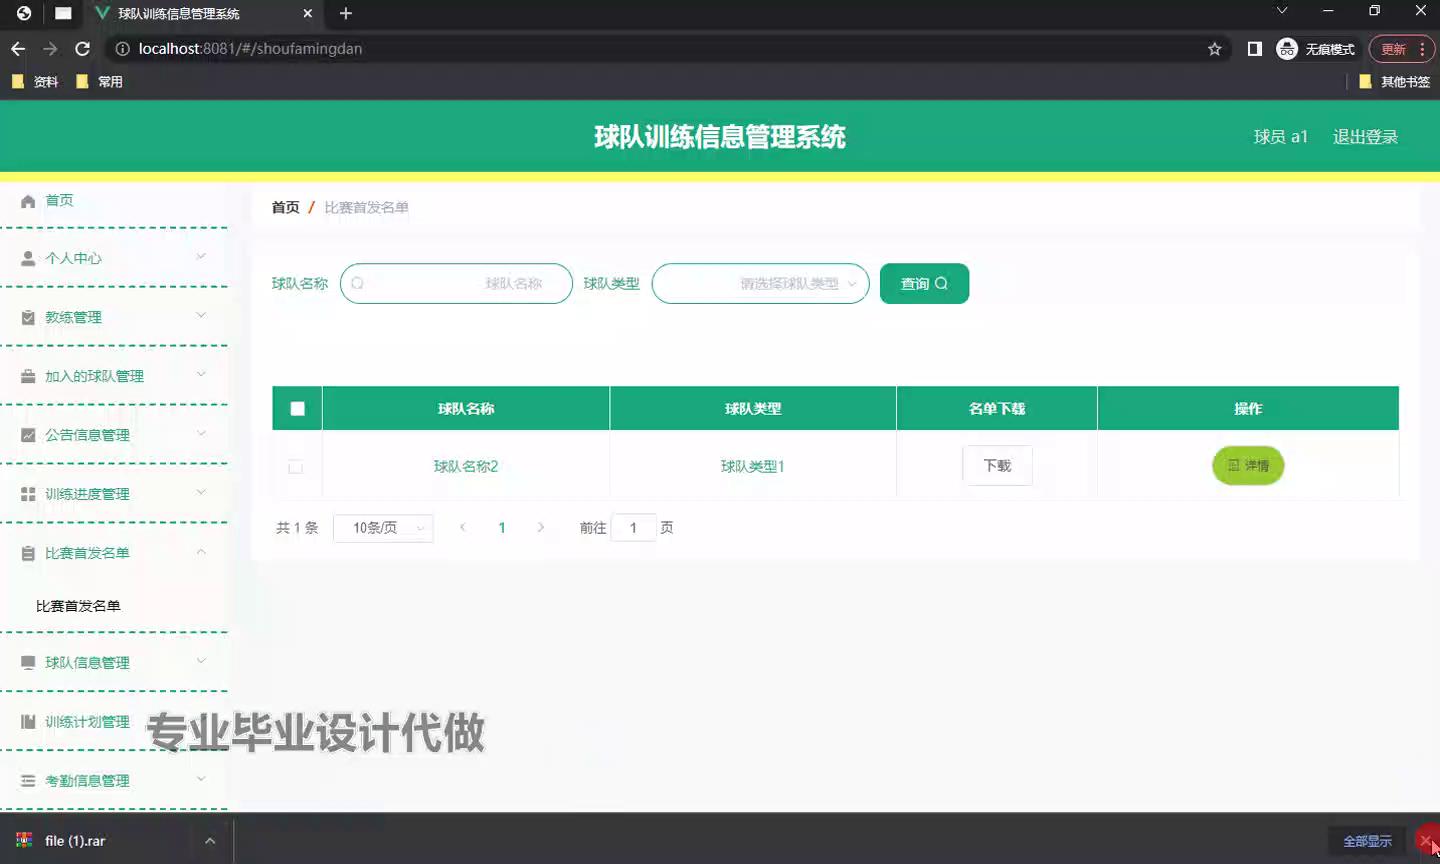Check the row checkbox for 球队名称2
Image resolution: width=1440 pixels, height=864 pixels.
coord(295,467)
